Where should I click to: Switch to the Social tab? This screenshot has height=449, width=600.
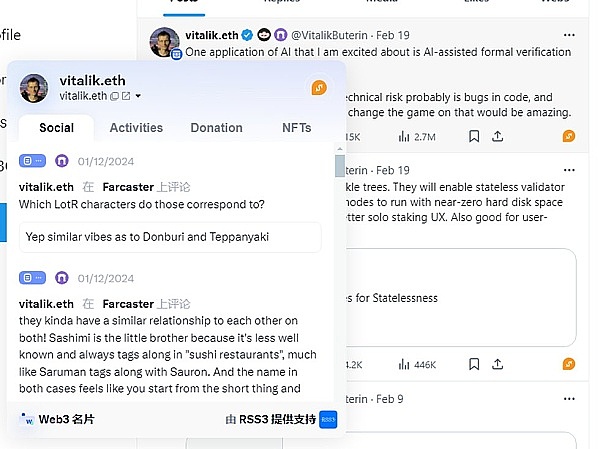(x=56, y=128)
